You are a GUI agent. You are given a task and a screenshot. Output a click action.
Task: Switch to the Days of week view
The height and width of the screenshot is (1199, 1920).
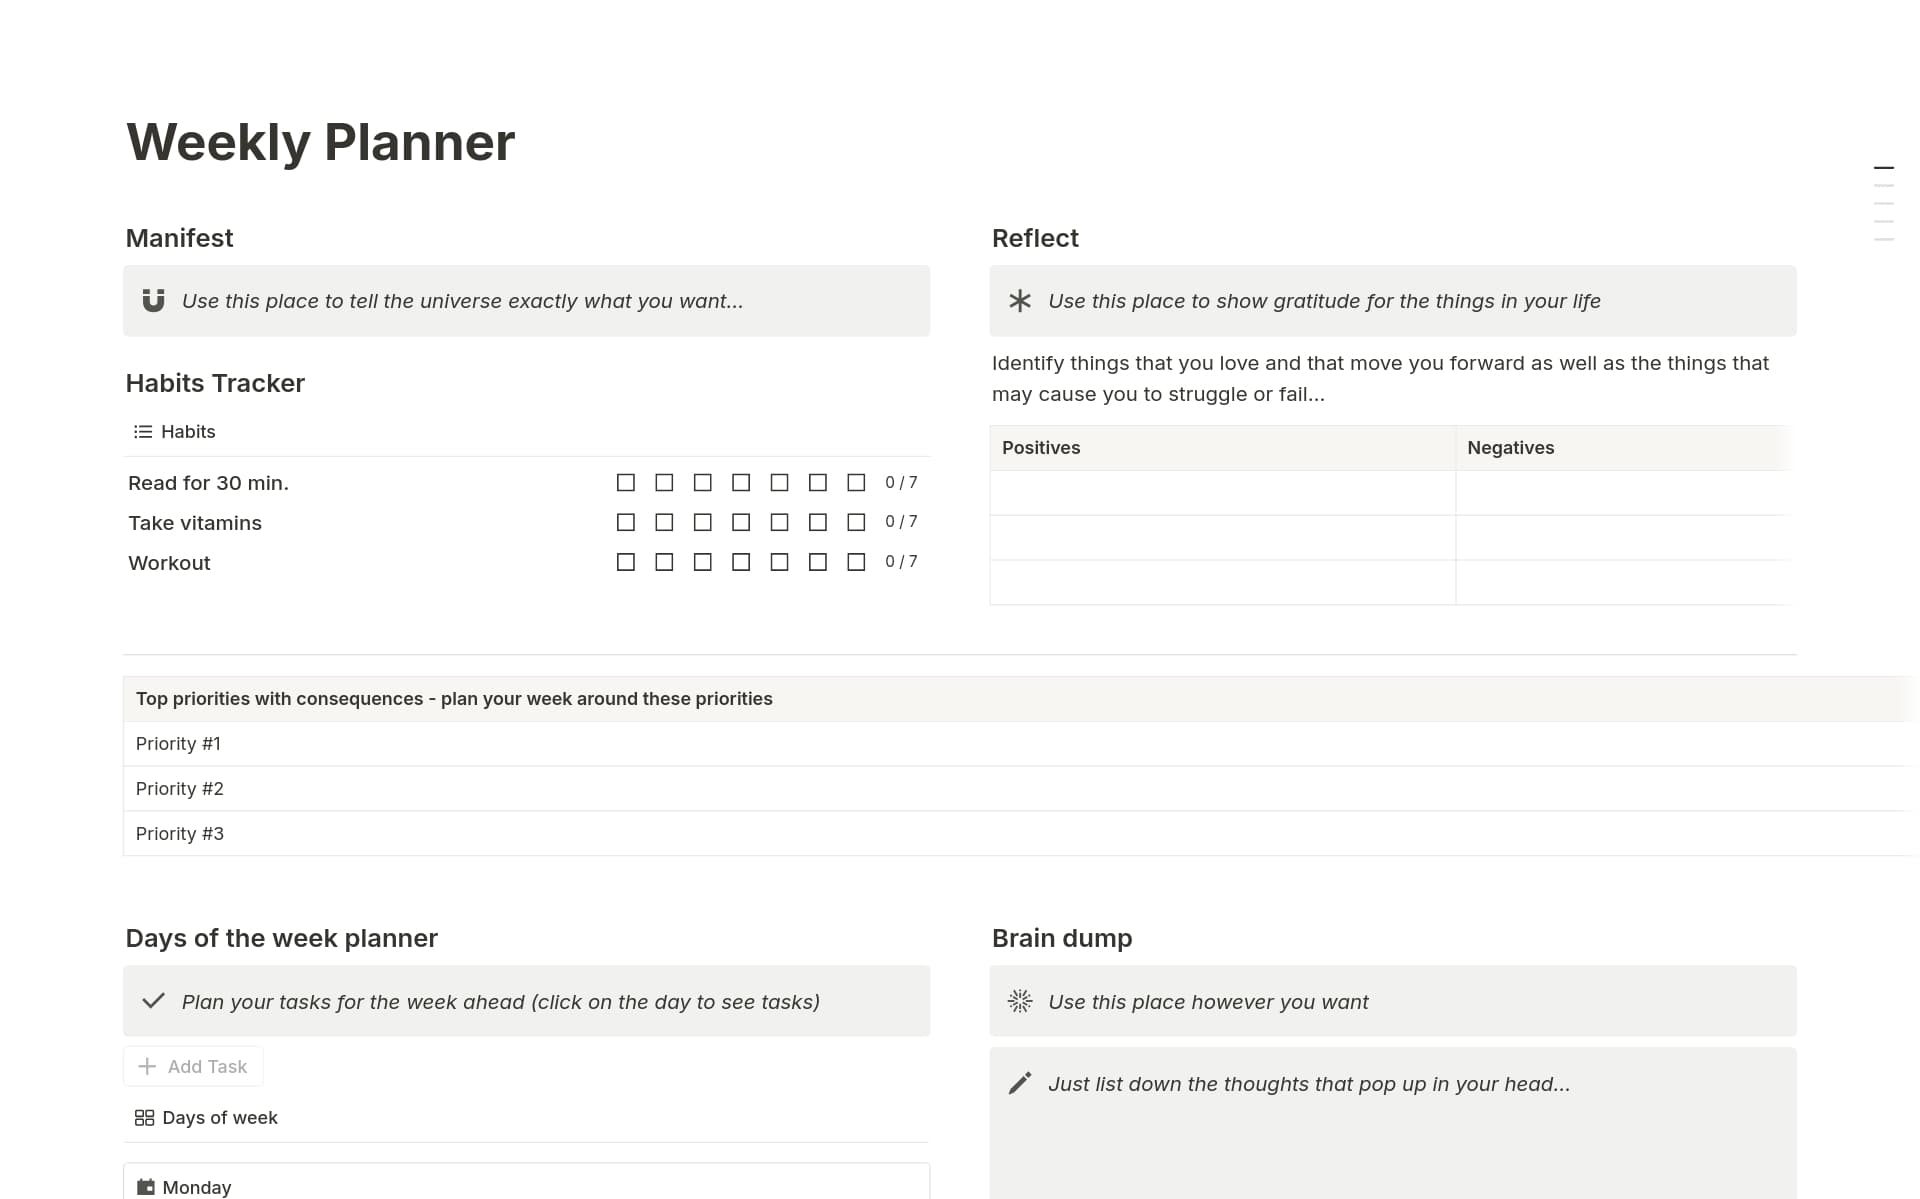click(x=220, y=1117)
